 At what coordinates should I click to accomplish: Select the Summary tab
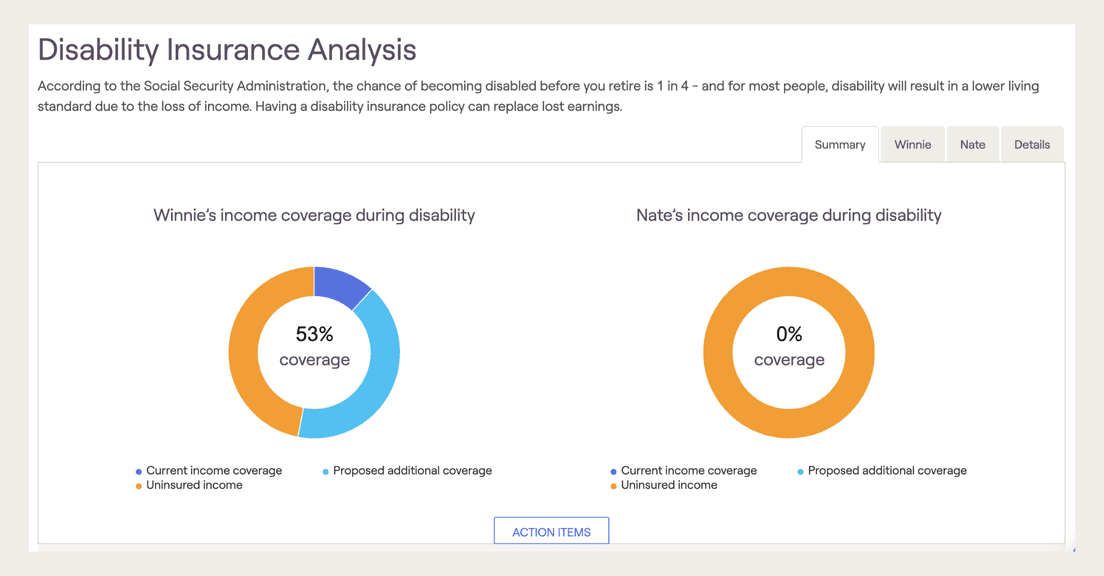[x=839, y=144]
